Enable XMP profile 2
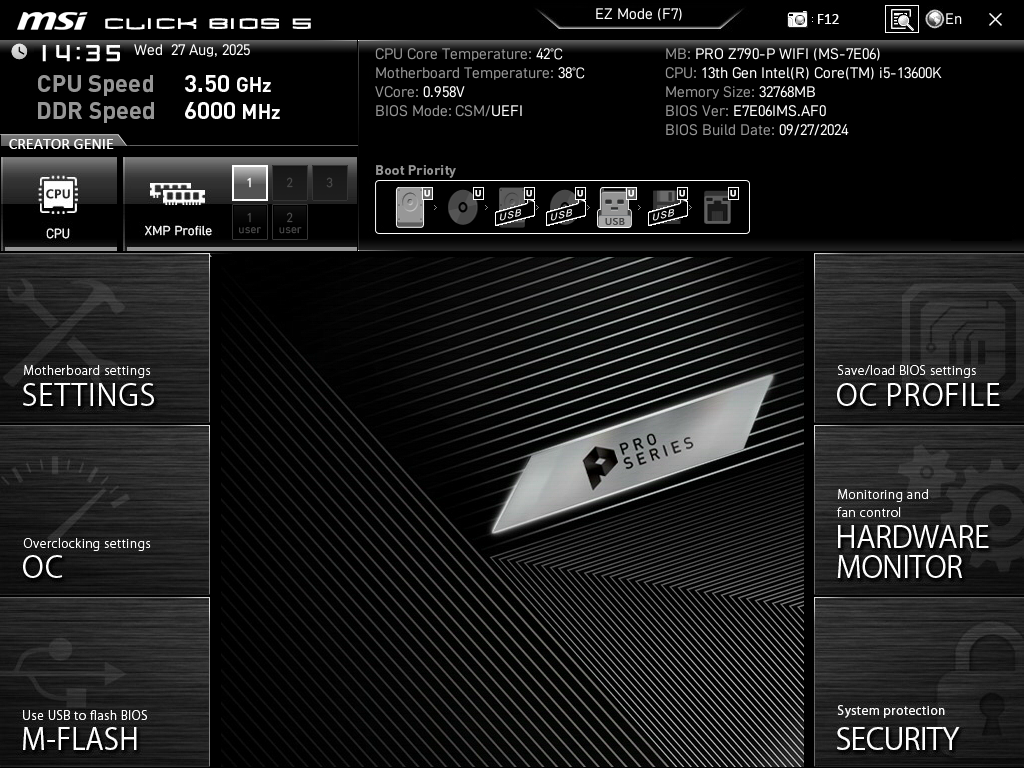Screen dimensions: 1024x768 click(x=289, y=183)
